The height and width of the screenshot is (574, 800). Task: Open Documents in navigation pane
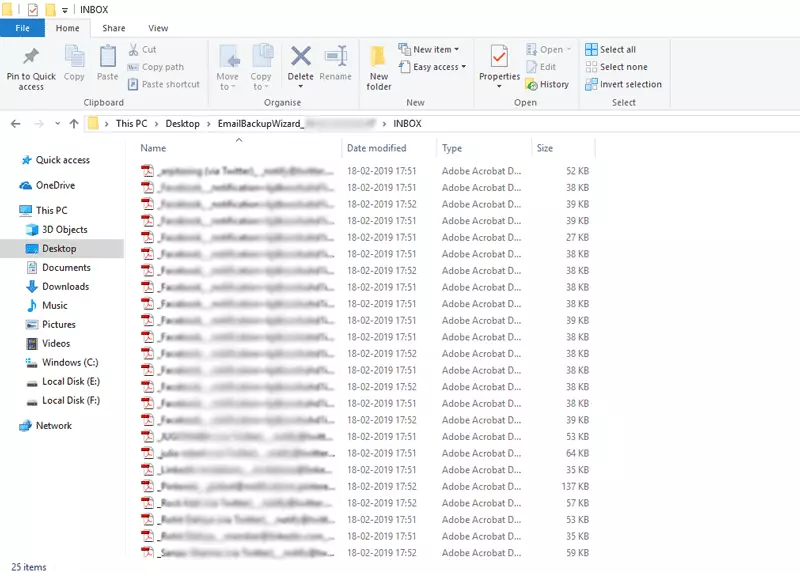pyautogui.click(x=59, y=267)
